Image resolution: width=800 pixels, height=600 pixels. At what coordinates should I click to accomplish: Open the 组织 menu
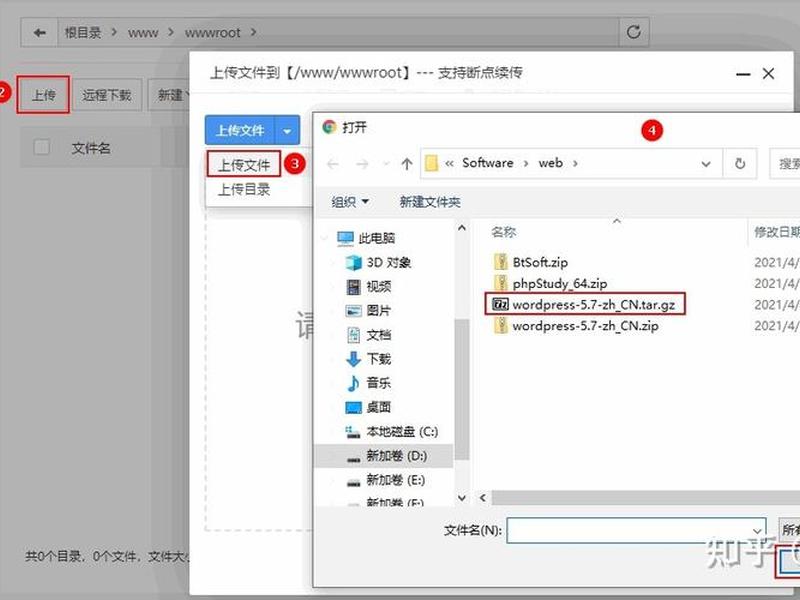pos(349,202)
